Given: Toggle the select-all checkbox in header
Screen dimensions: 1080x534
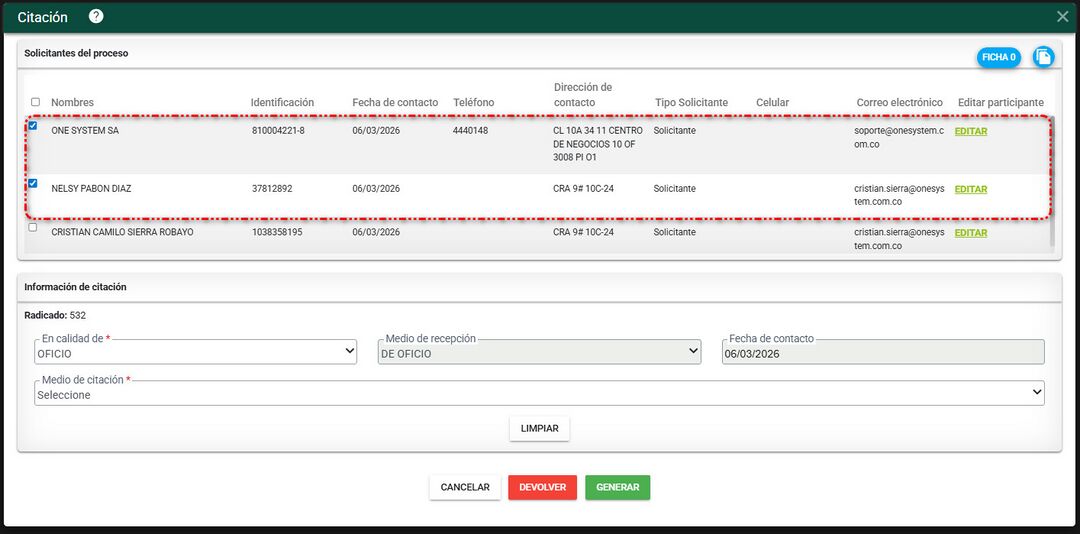Looking at the screenshot, I should (36, 102).
